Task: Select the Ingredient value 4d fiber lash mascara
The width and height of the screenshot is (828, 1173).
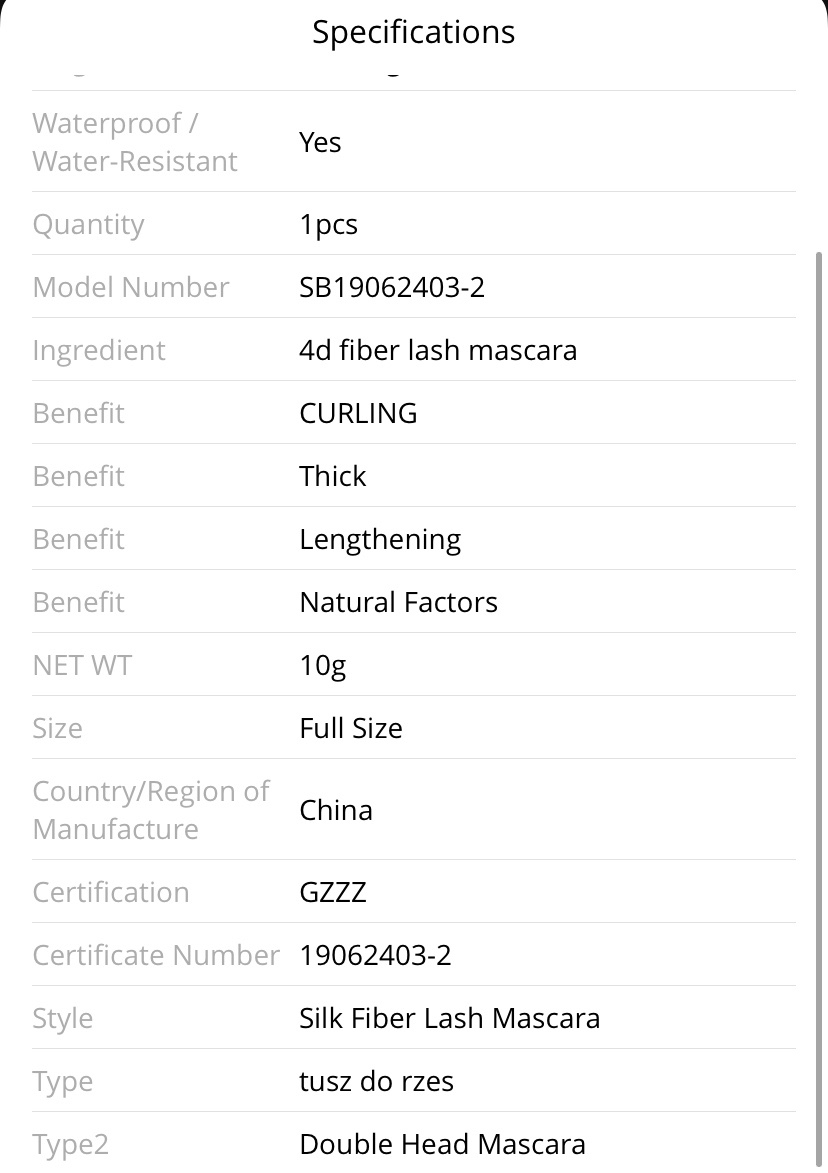Action: point(438,350)
